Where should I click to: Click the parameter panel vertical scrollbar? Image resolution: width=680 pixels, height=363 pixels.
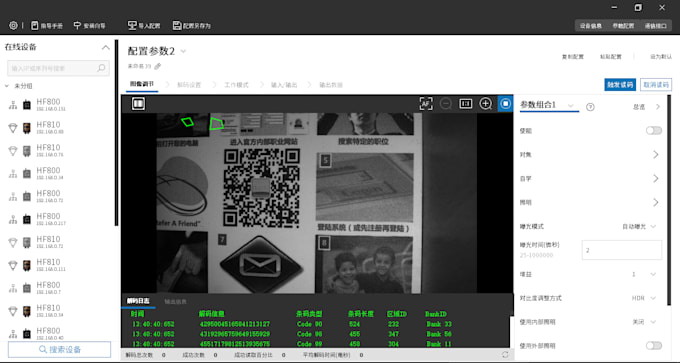669,199
